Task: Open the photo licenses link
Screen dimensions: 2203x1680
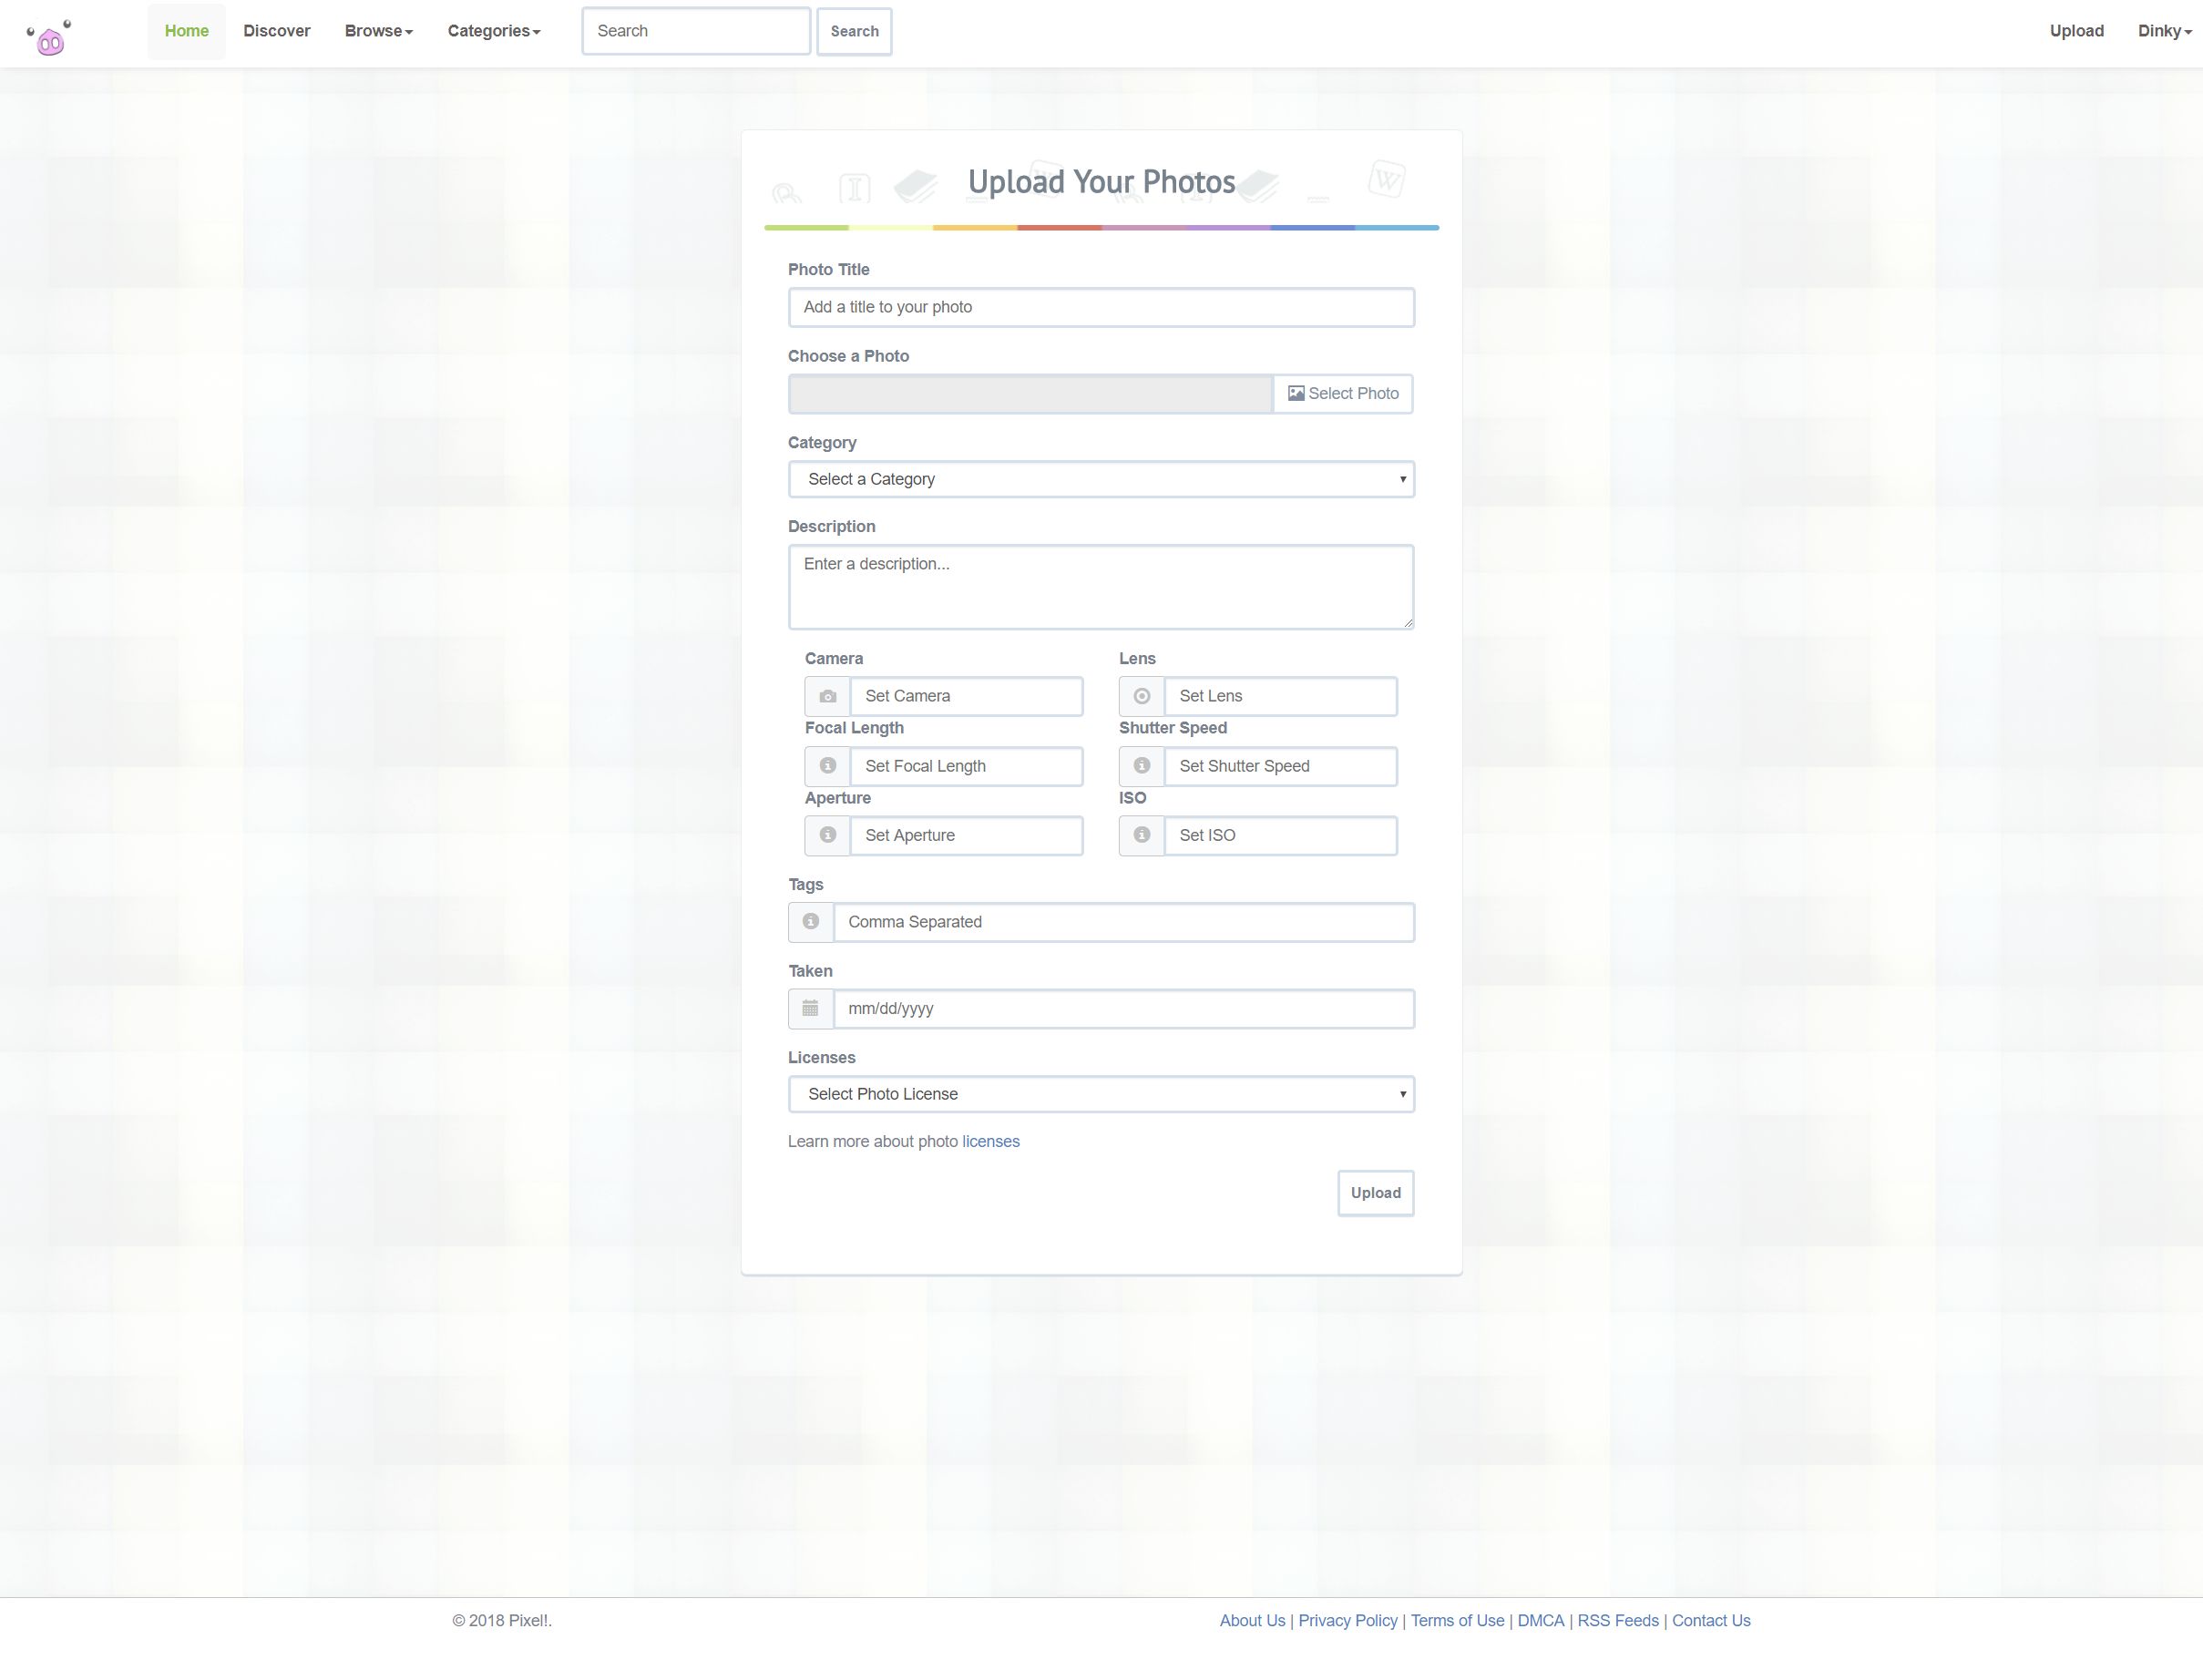Action: [x=990, y=1141]
